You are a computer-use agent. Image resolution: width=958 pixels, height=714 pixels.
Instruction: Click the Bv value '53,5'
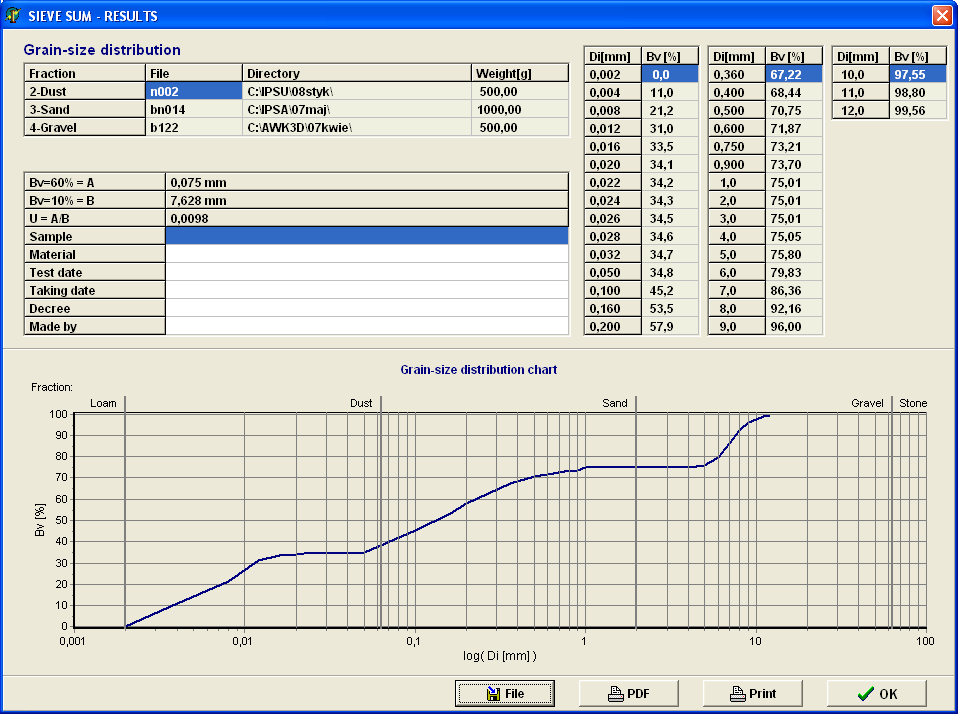pos(670,308)
